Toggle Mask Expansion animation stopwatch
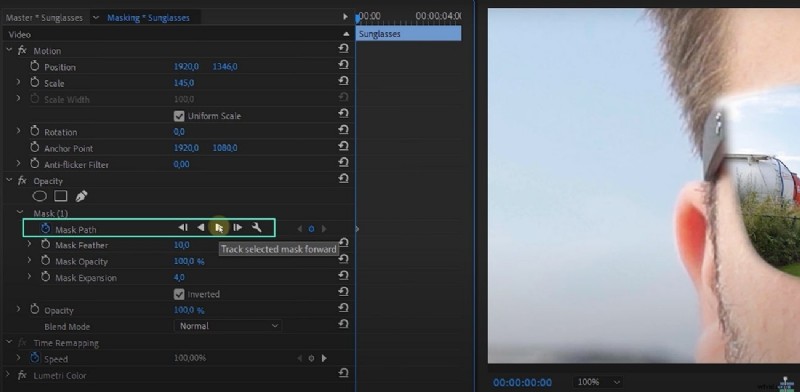 pyautogui.click(x=45, y=278)
